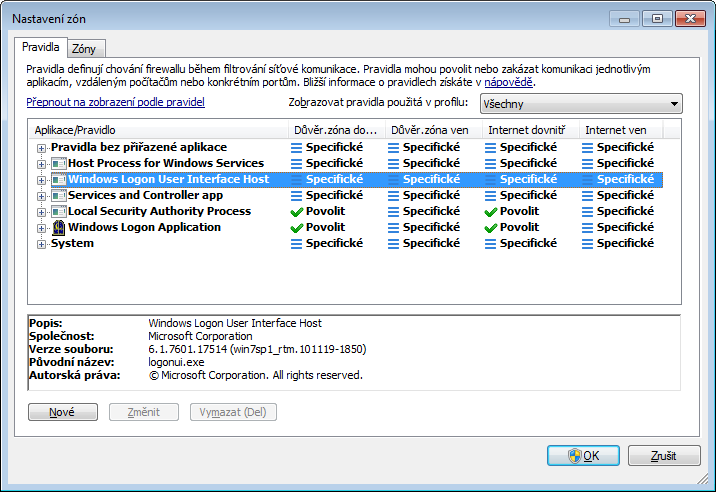Click the logonui.exe original name text

176,362
